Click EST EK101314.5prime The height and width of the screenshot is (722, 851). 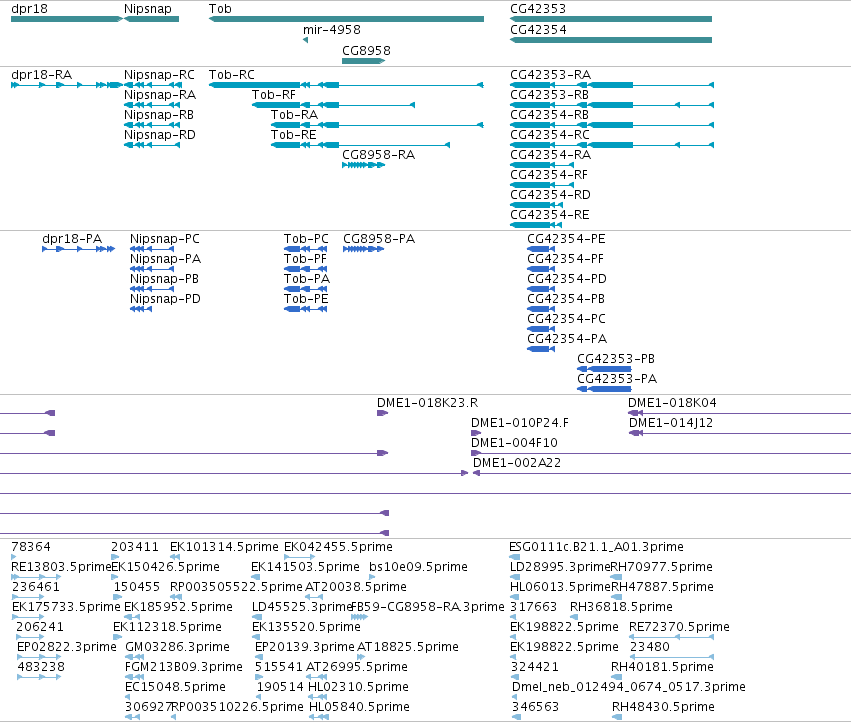point(175,557)
